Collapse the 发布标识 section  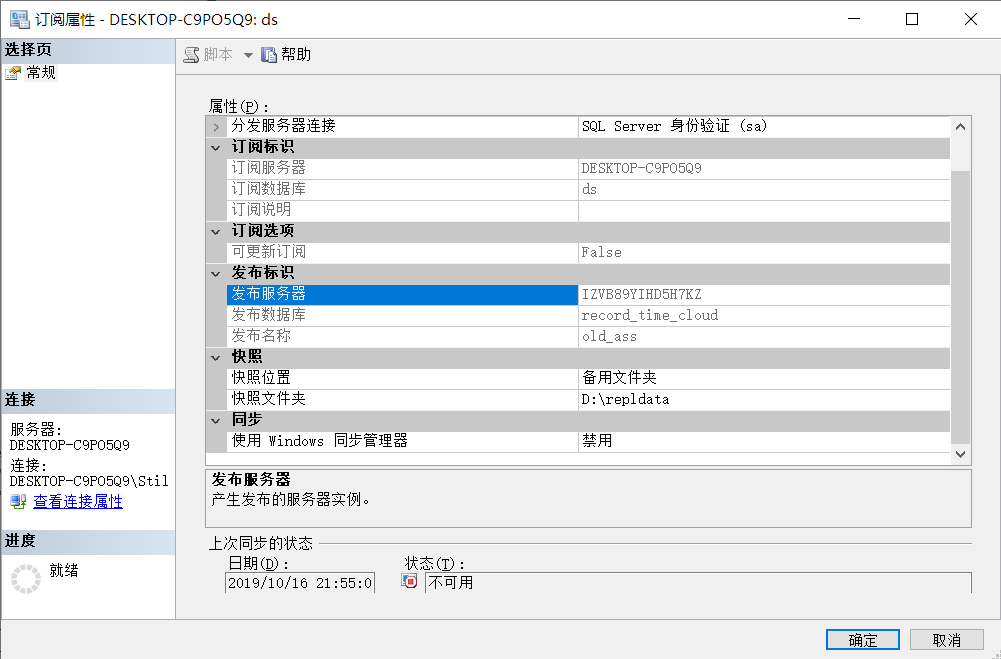[216, 273]
